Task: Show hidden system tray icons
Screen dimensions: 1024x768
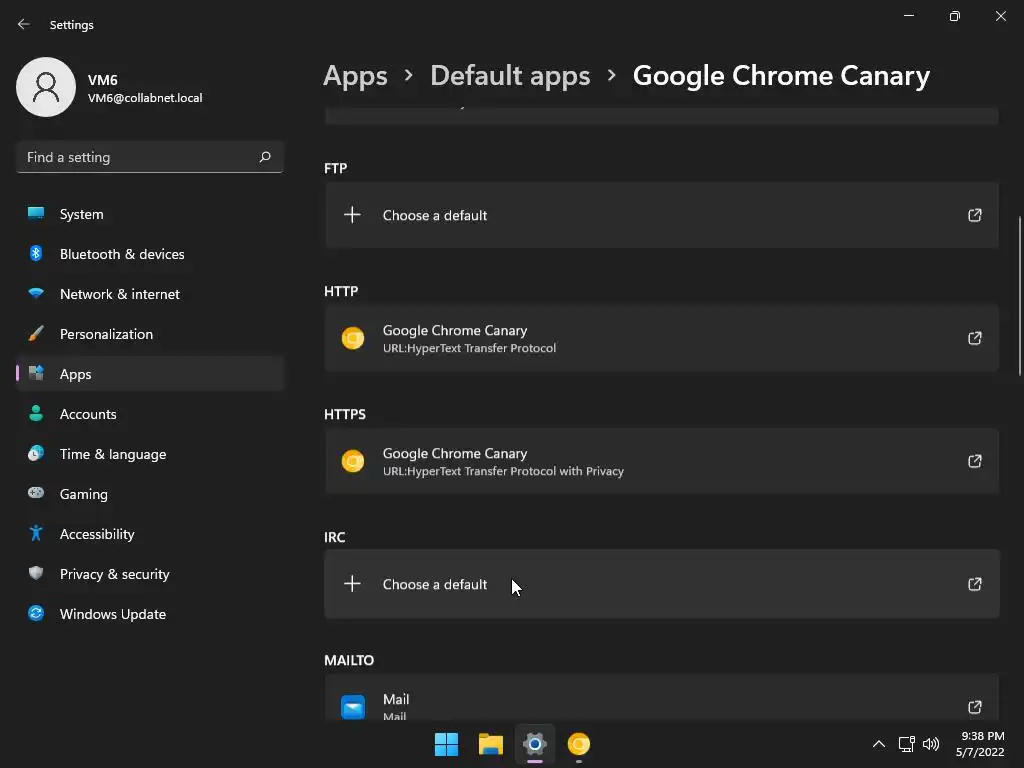Action: point(878,744)
